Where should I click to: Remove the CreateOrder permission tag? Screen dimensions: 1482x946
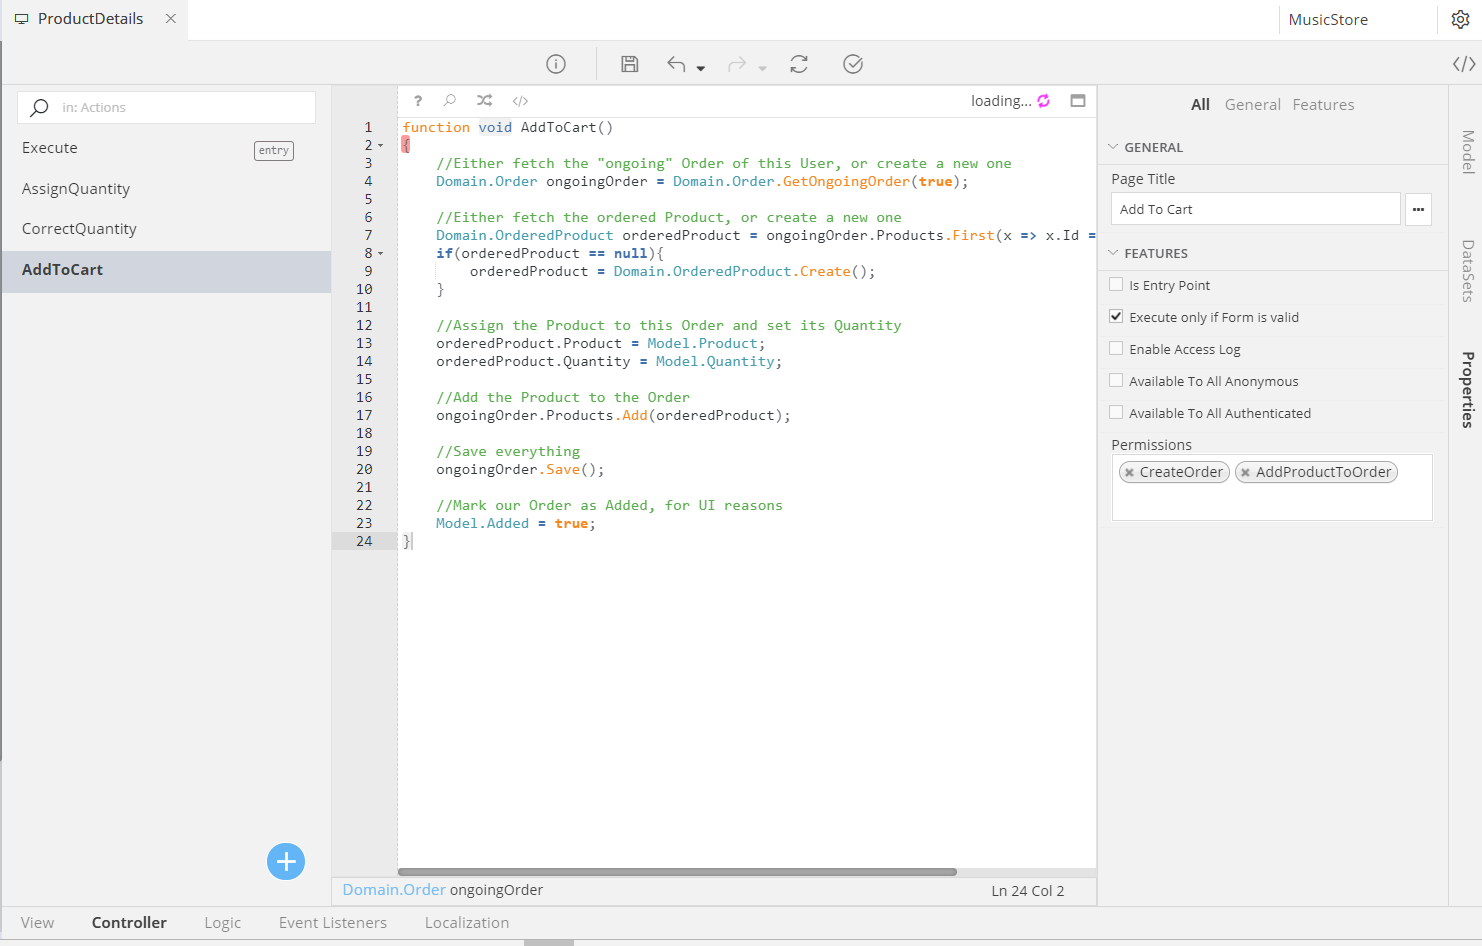click(x=1129, y=471)
